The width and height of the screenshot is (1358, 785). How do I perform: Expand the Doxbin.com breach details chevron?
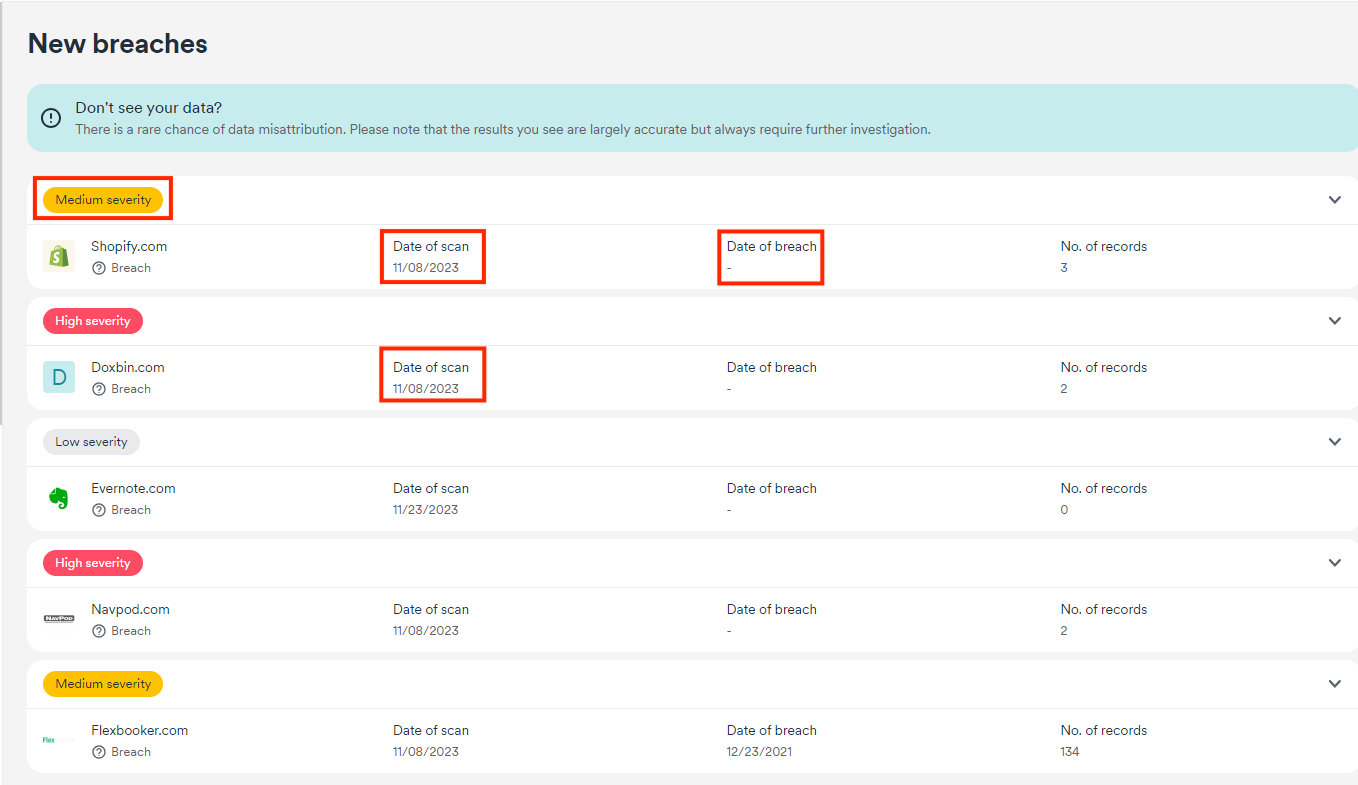pos(1334,321)
